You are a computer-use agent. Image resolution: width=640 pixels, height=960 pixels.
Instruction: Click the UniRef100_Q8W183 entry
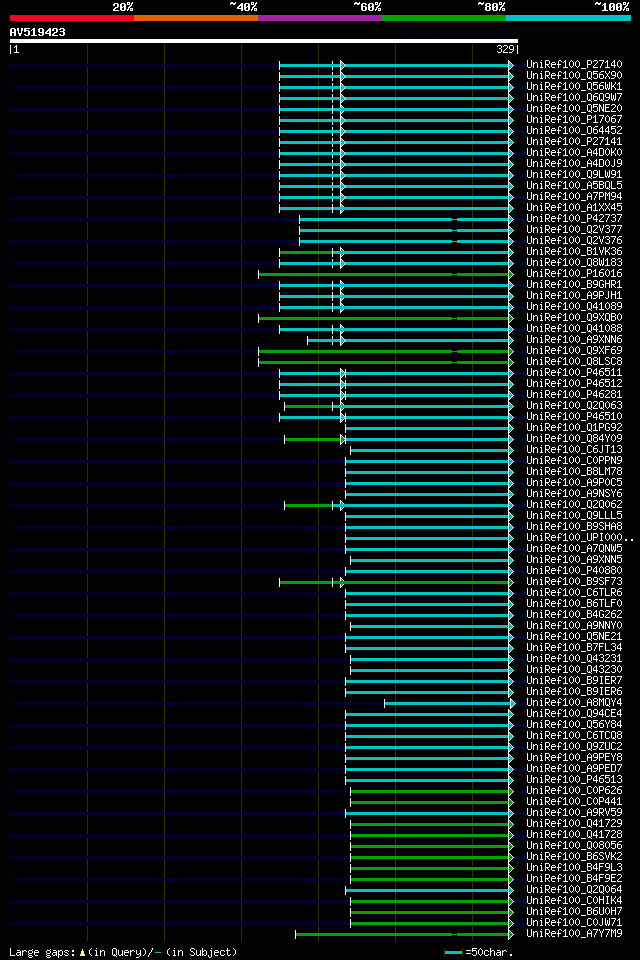coord(574,263)
